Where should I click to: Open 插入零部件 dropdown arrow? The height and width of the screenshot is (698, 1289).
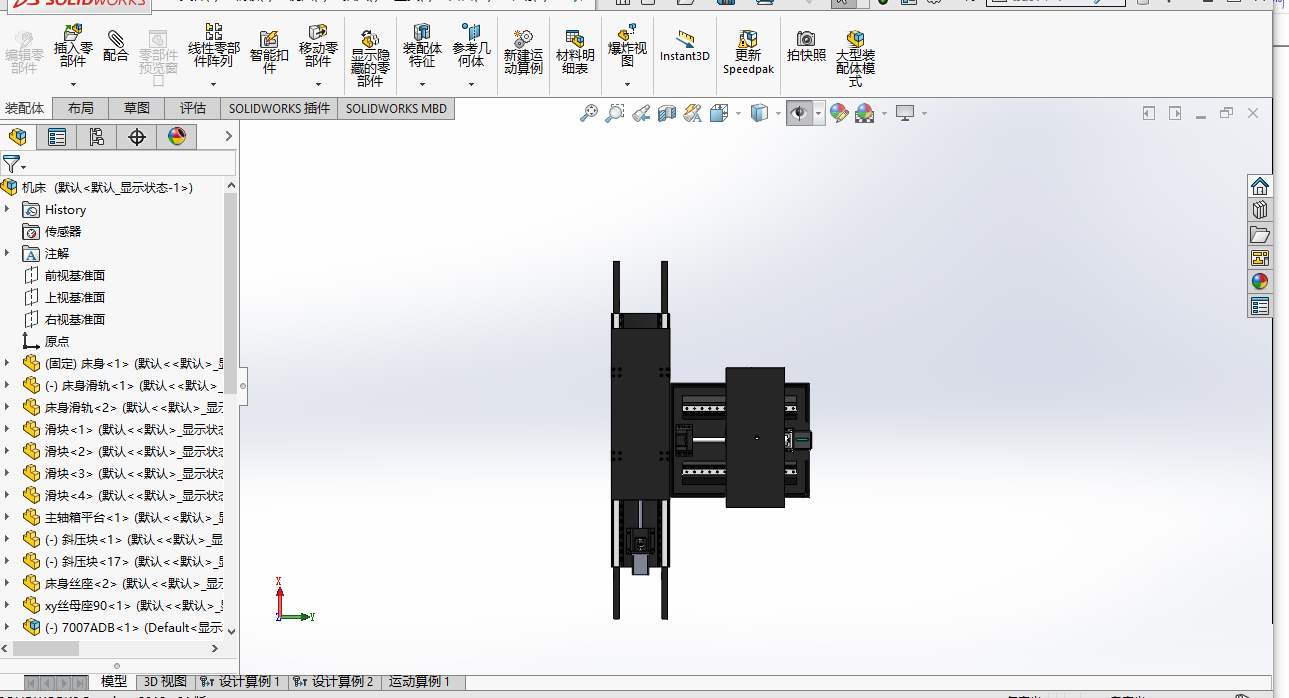click(x=73, y=84)
